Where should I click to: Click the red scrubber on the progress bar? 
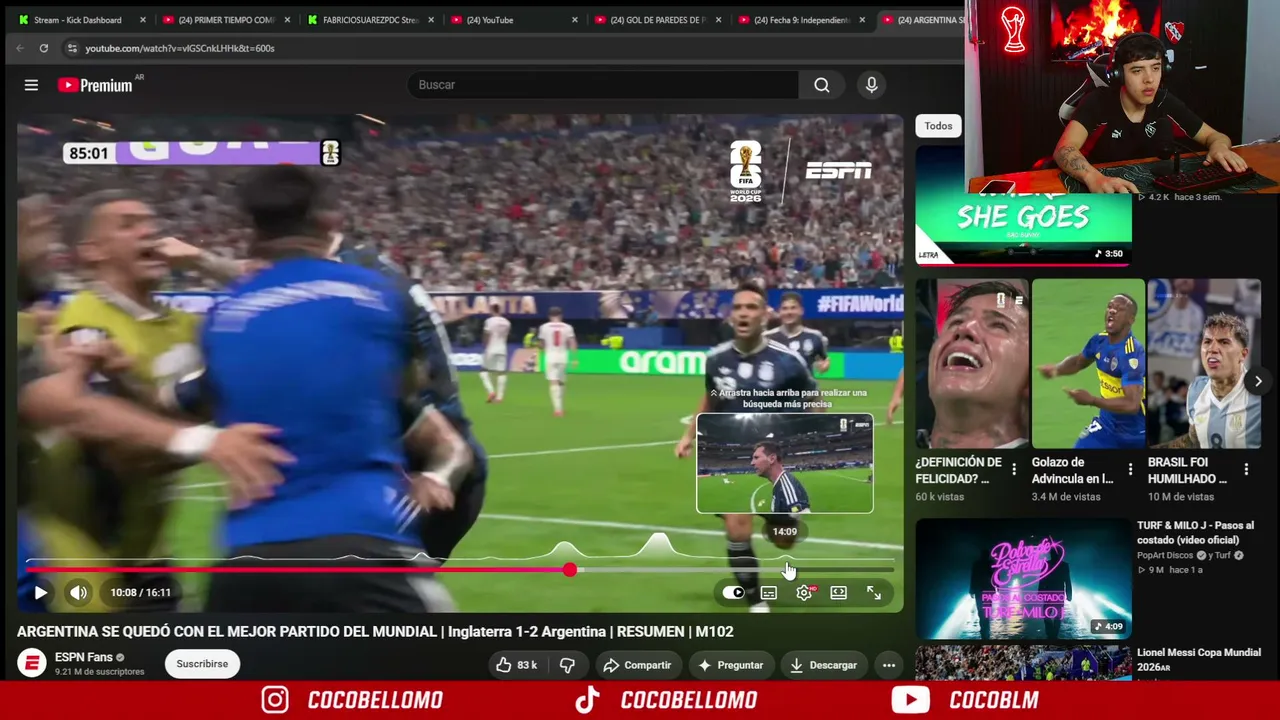tap(569, 569)
